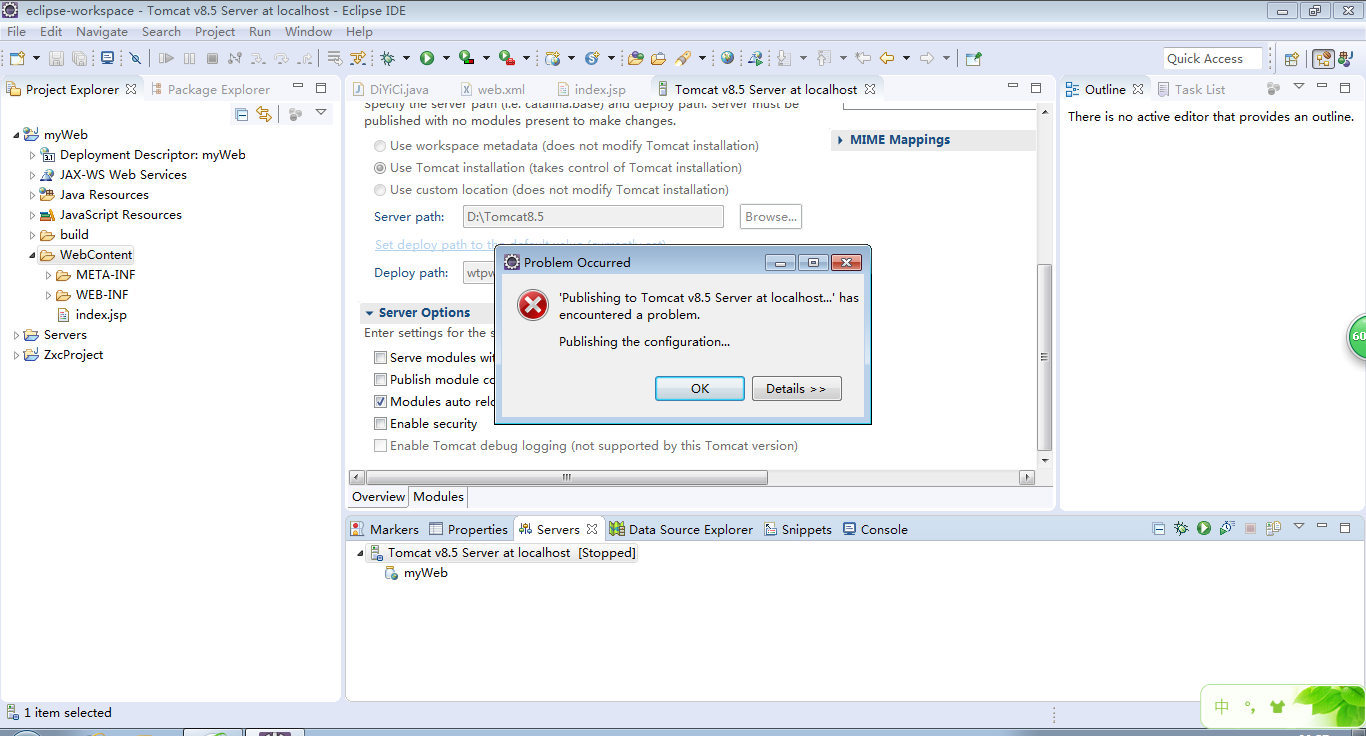Maximize the Servers view panel

1345,528
